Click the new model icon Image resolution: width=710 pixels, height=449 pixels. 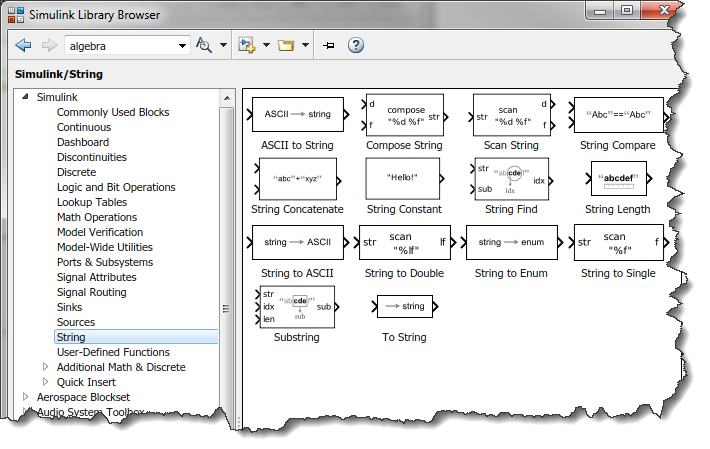(x=247, y=45)
